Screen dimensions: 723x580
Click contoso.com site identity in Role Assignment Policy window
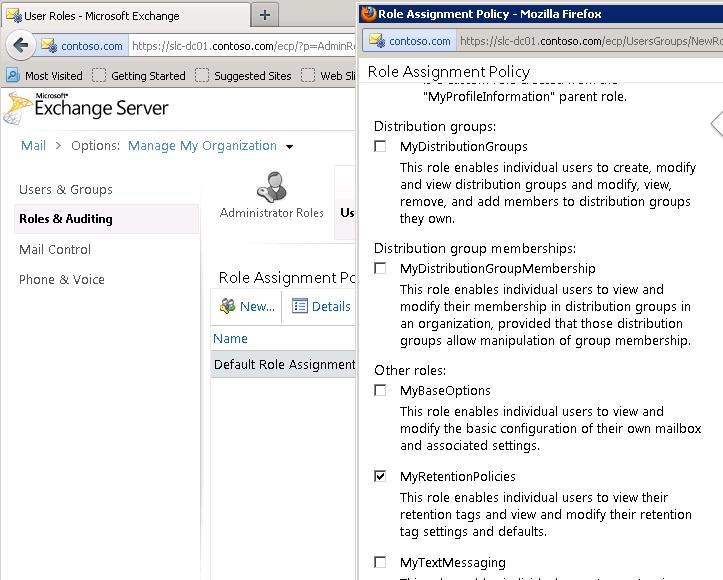(x=410, y=41)
